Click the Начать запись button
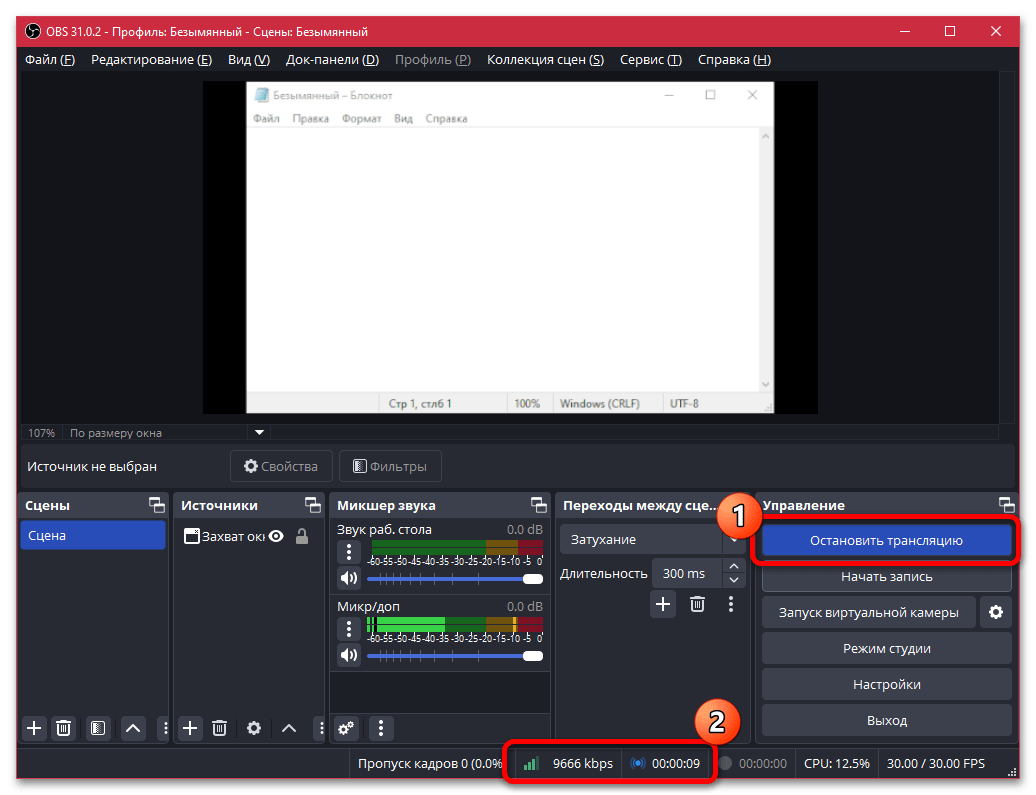1036x795 pixels. pos(887,576)
